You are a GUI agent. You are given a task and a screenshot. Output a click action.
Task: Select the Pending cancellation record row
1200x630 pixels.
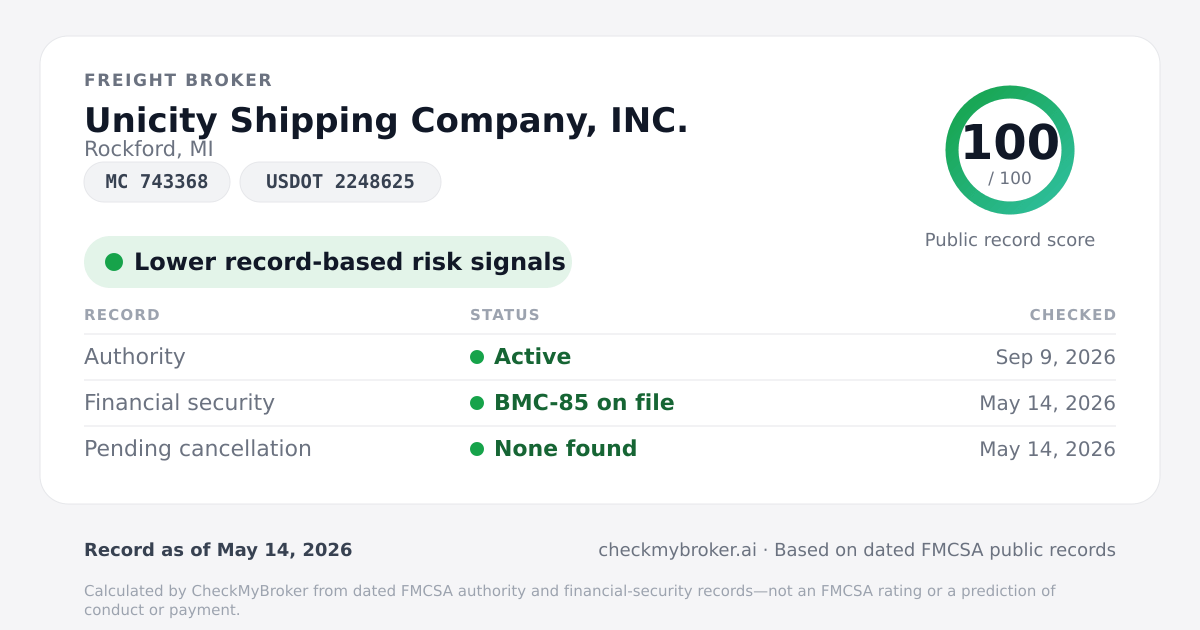pos(600,449)
